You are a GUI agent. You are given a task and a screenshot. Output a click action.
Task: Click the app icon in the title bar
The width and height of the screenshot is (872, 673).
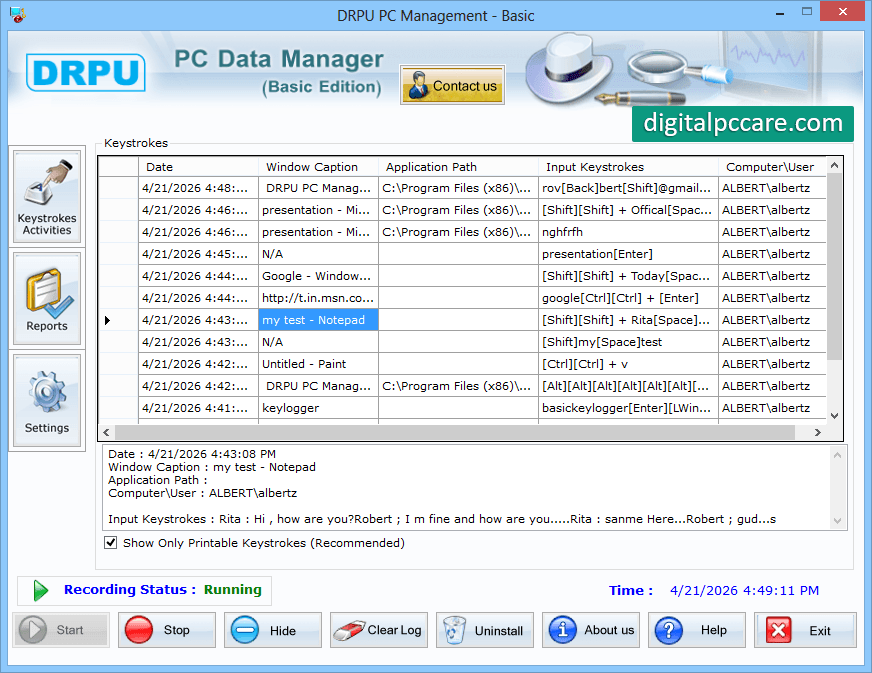17,15
